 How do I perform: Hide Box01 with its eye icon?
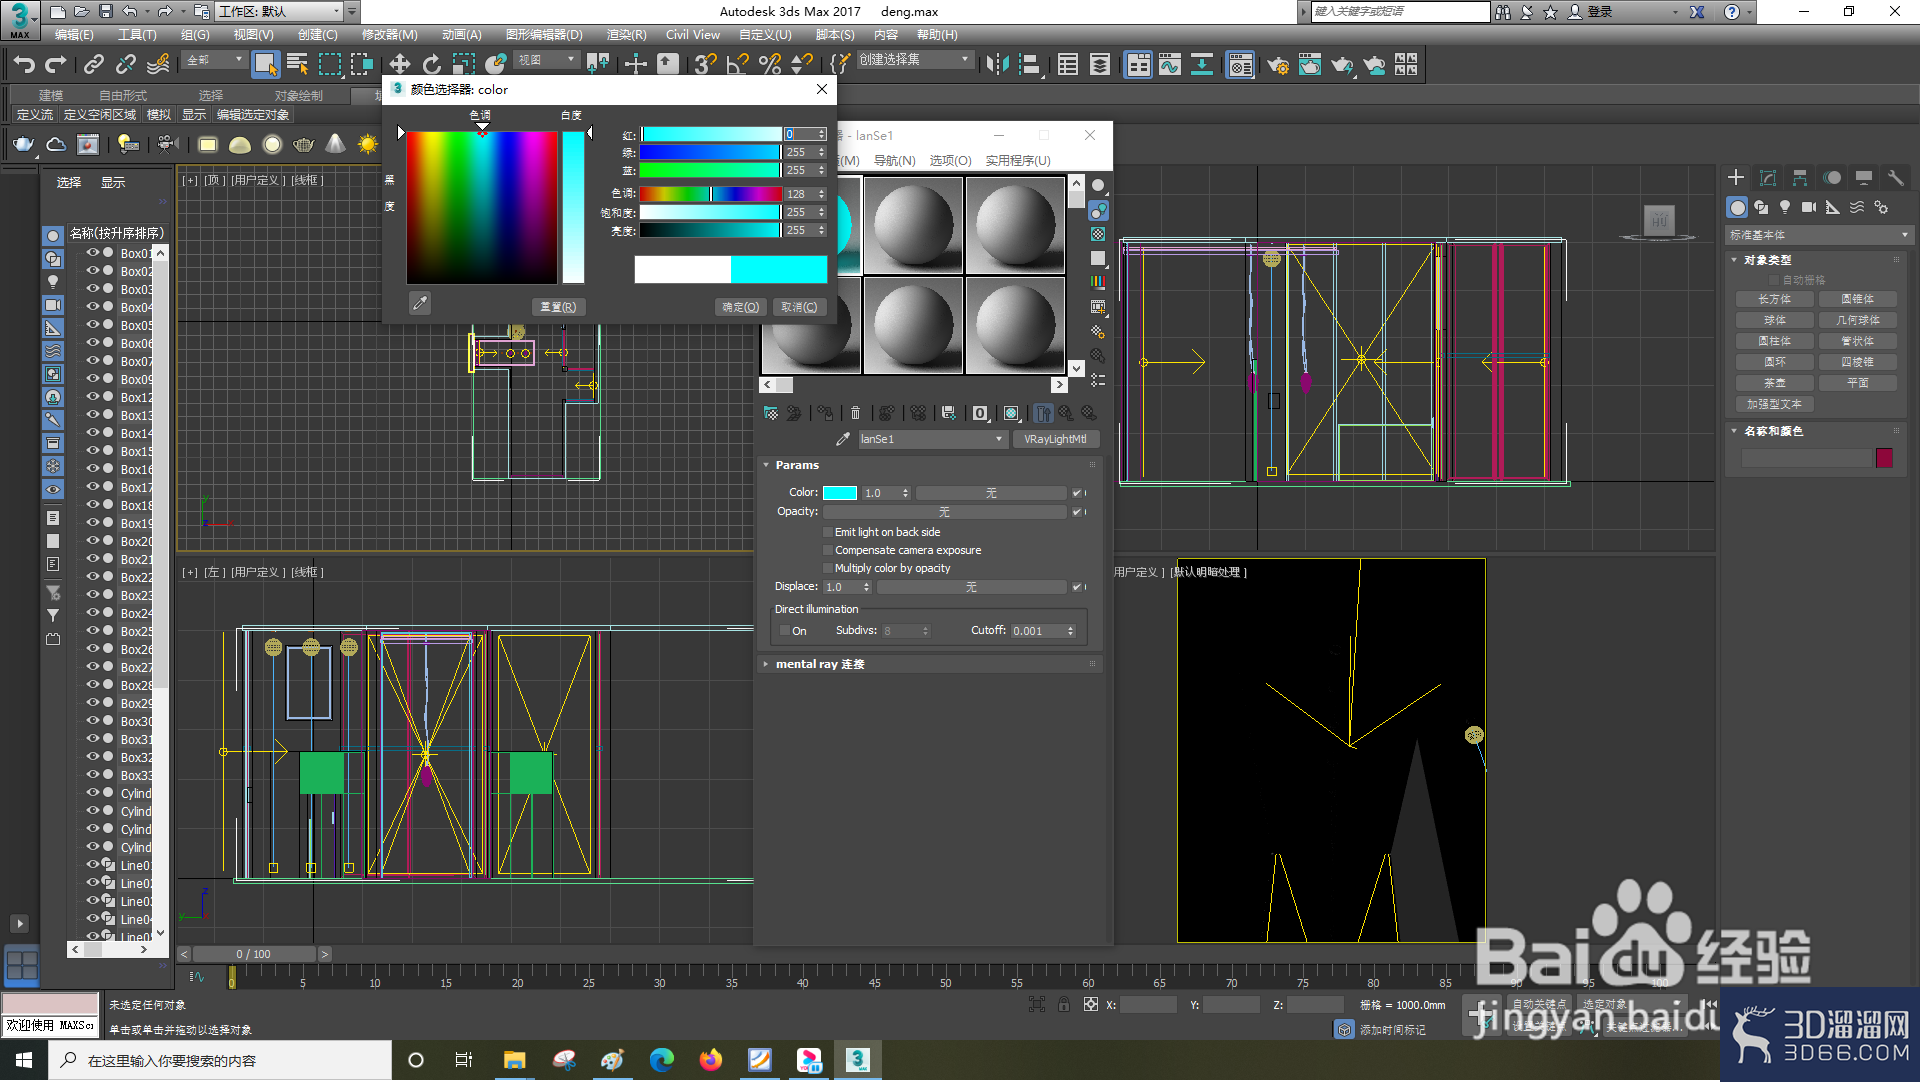click(x=92, y=253)
